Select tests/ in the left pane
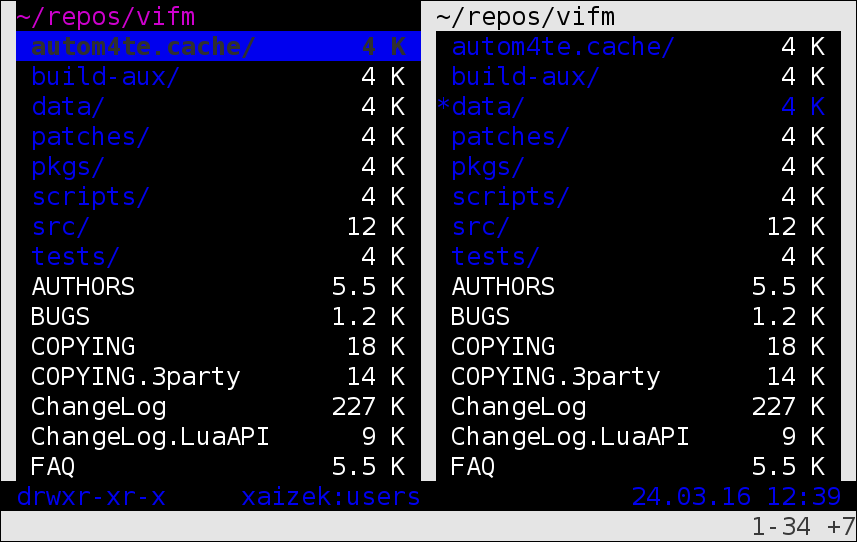 tap(219, 257)
